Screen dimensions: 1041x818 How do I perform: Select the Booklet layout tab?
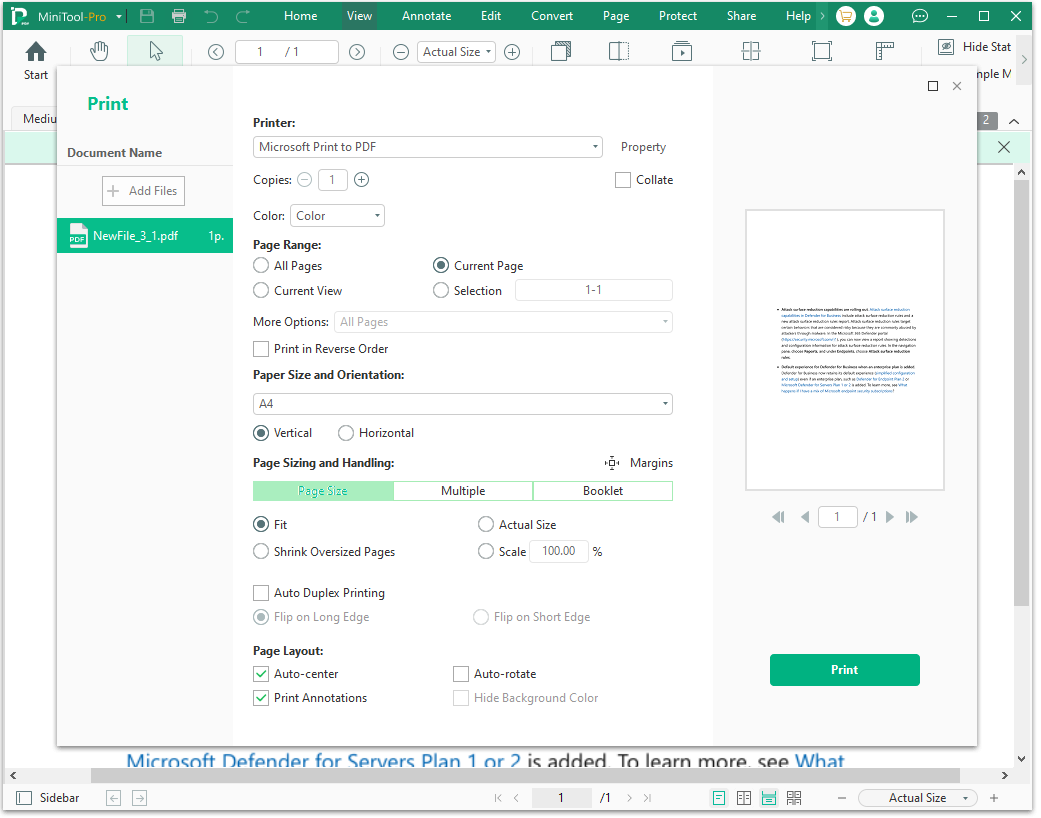[602, 491]
